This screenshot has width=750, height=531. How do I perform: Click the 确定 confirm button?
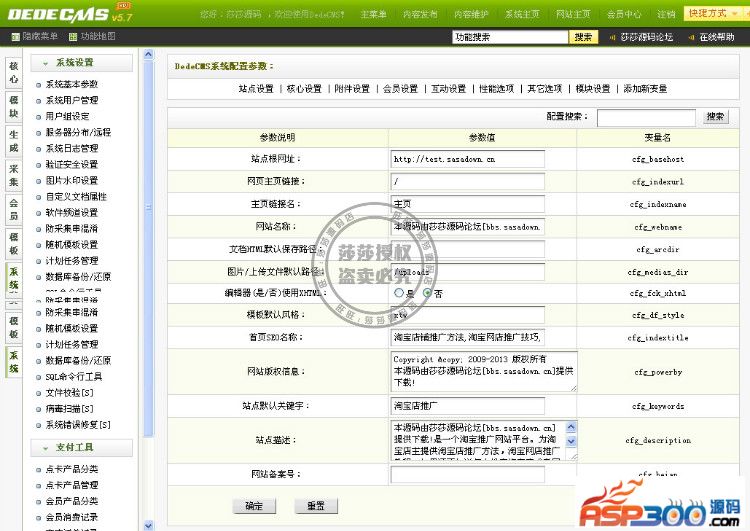[254, 506]
